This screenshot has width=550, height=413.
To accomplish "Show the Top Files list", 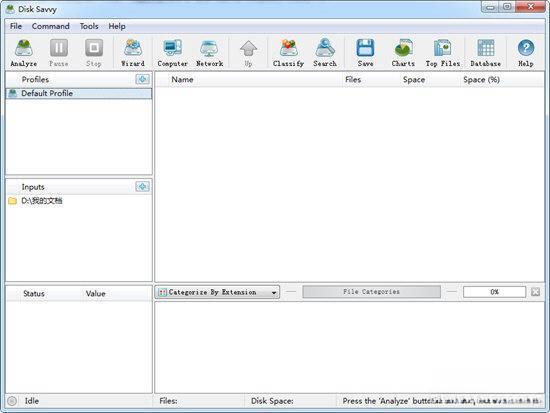I will point(443,53).
